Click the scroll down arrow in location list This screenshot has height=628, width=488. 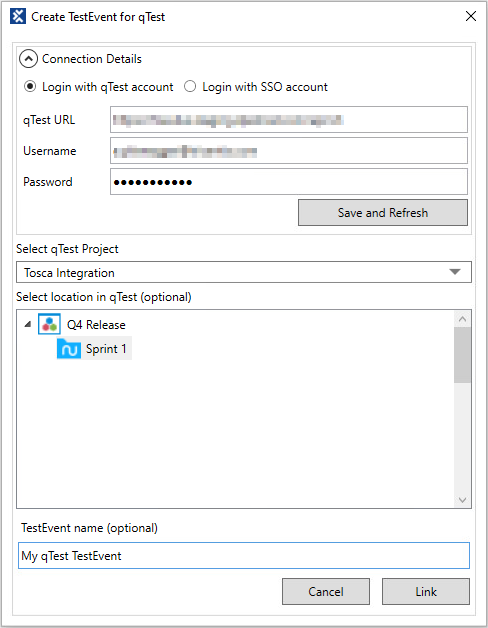click(462, 500)
